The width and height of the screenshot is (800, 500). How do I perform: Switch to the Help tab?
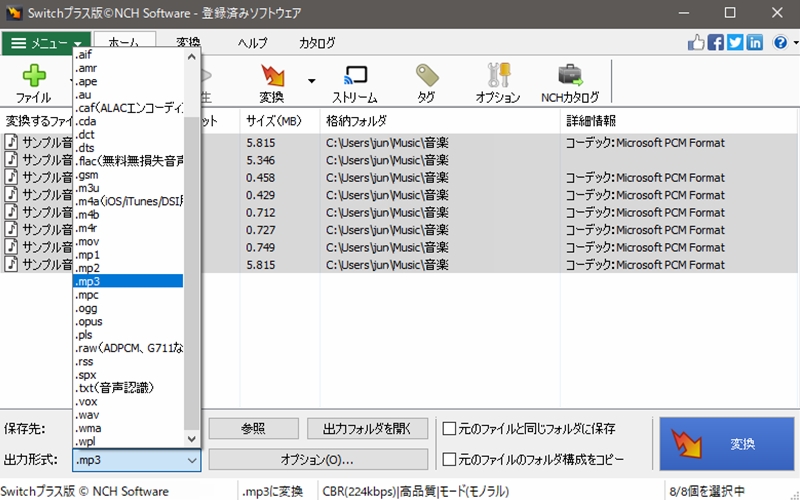coord(253,43)
